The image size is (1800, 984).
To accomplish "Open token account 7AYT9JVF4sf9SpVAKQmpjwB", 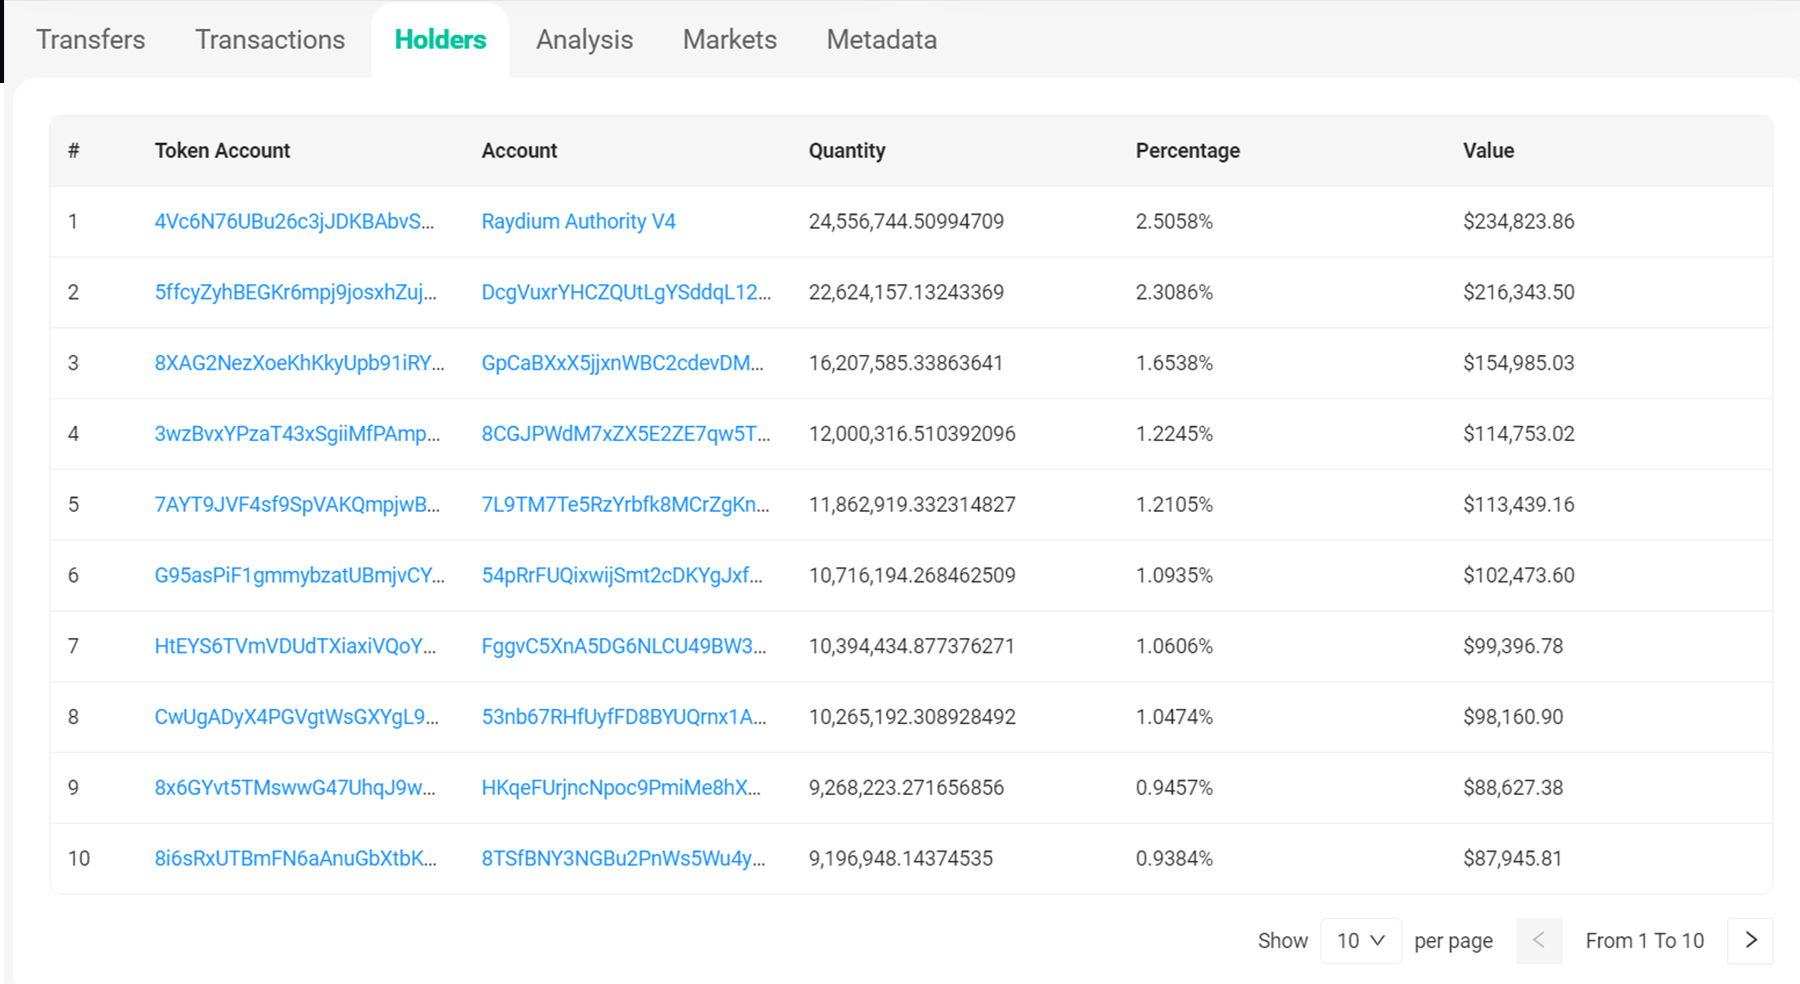I will pos(297,504).
